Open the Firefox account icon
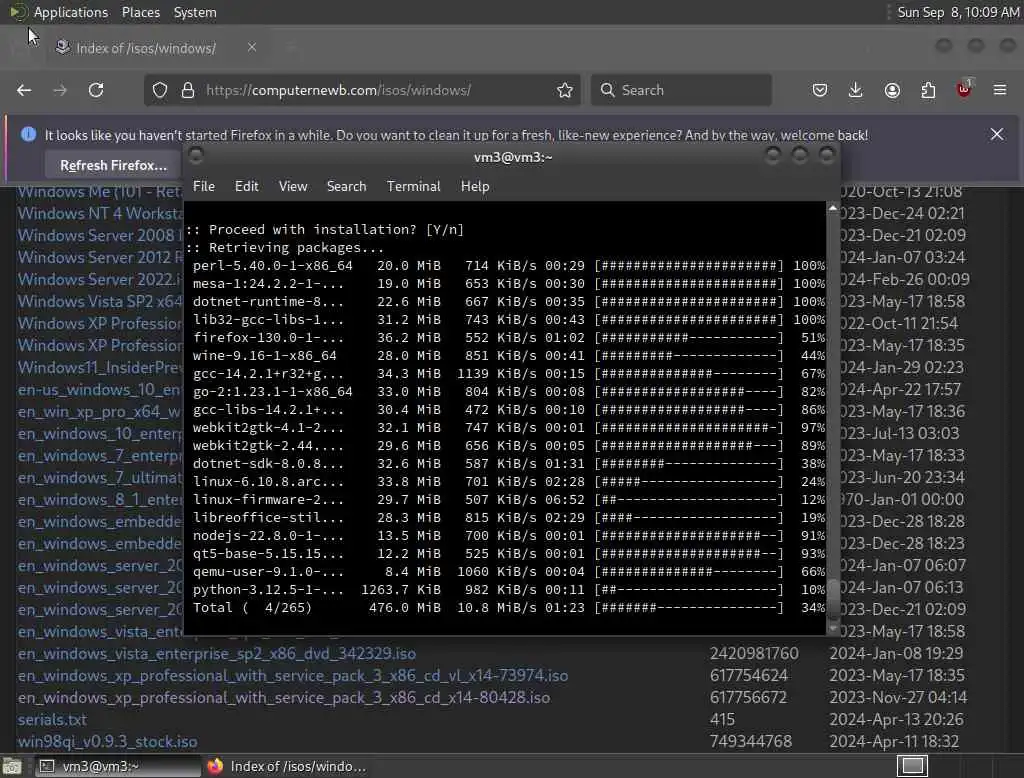This screenshot has width=1024, height=778. tap(892, 90)
